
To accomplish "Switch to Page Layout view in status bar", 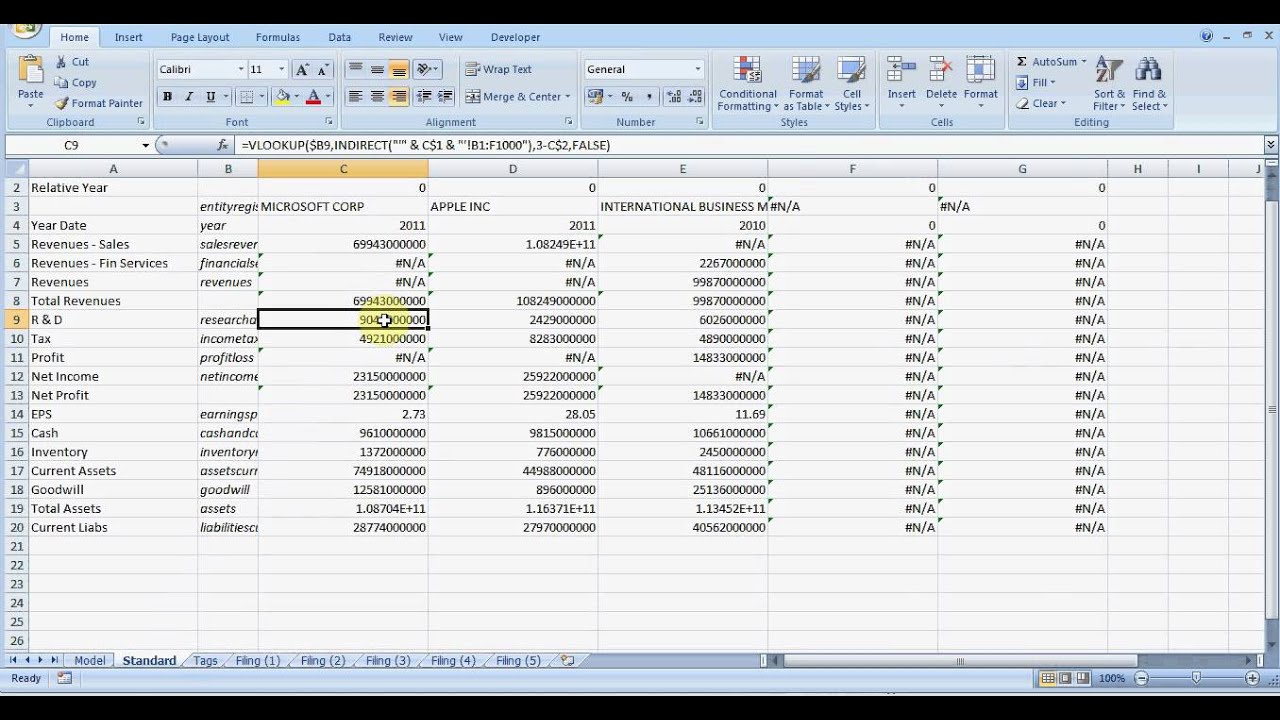I will (1065, 678).
